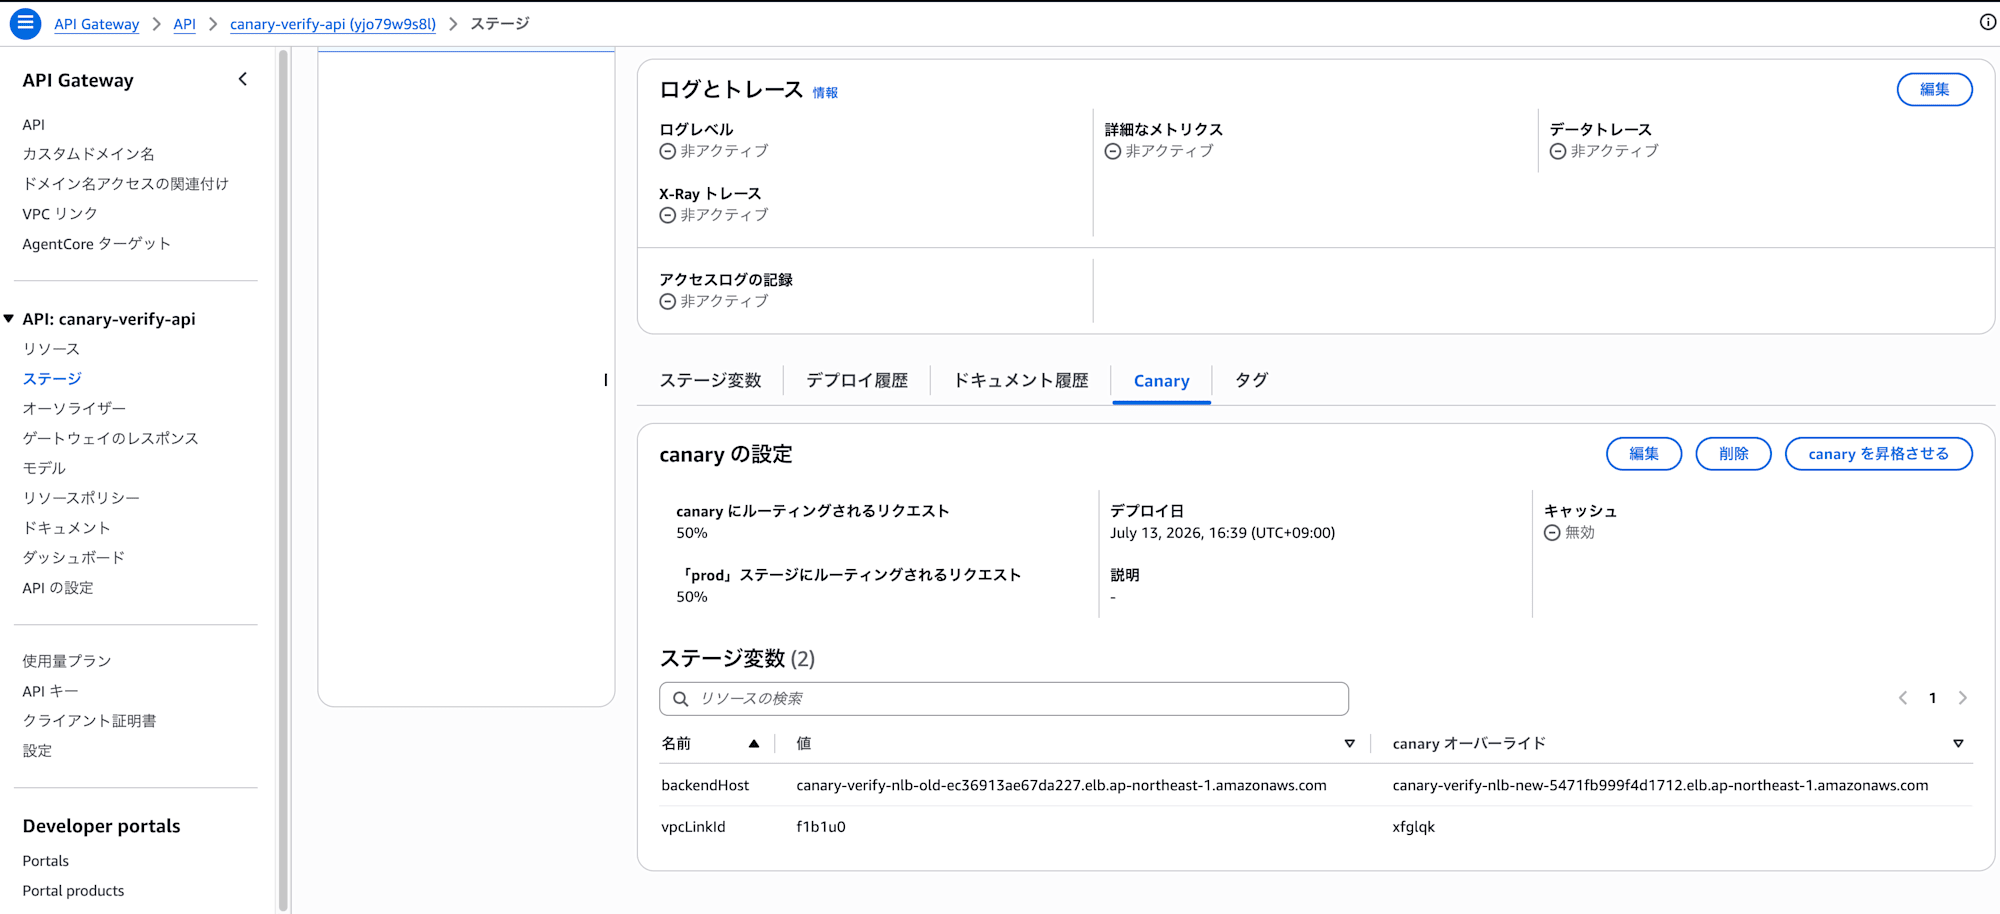The height and width of the screenshot is (914, 2000).
Task: Click the キャッシュ 無効 status
Action: pos(1570,533)
